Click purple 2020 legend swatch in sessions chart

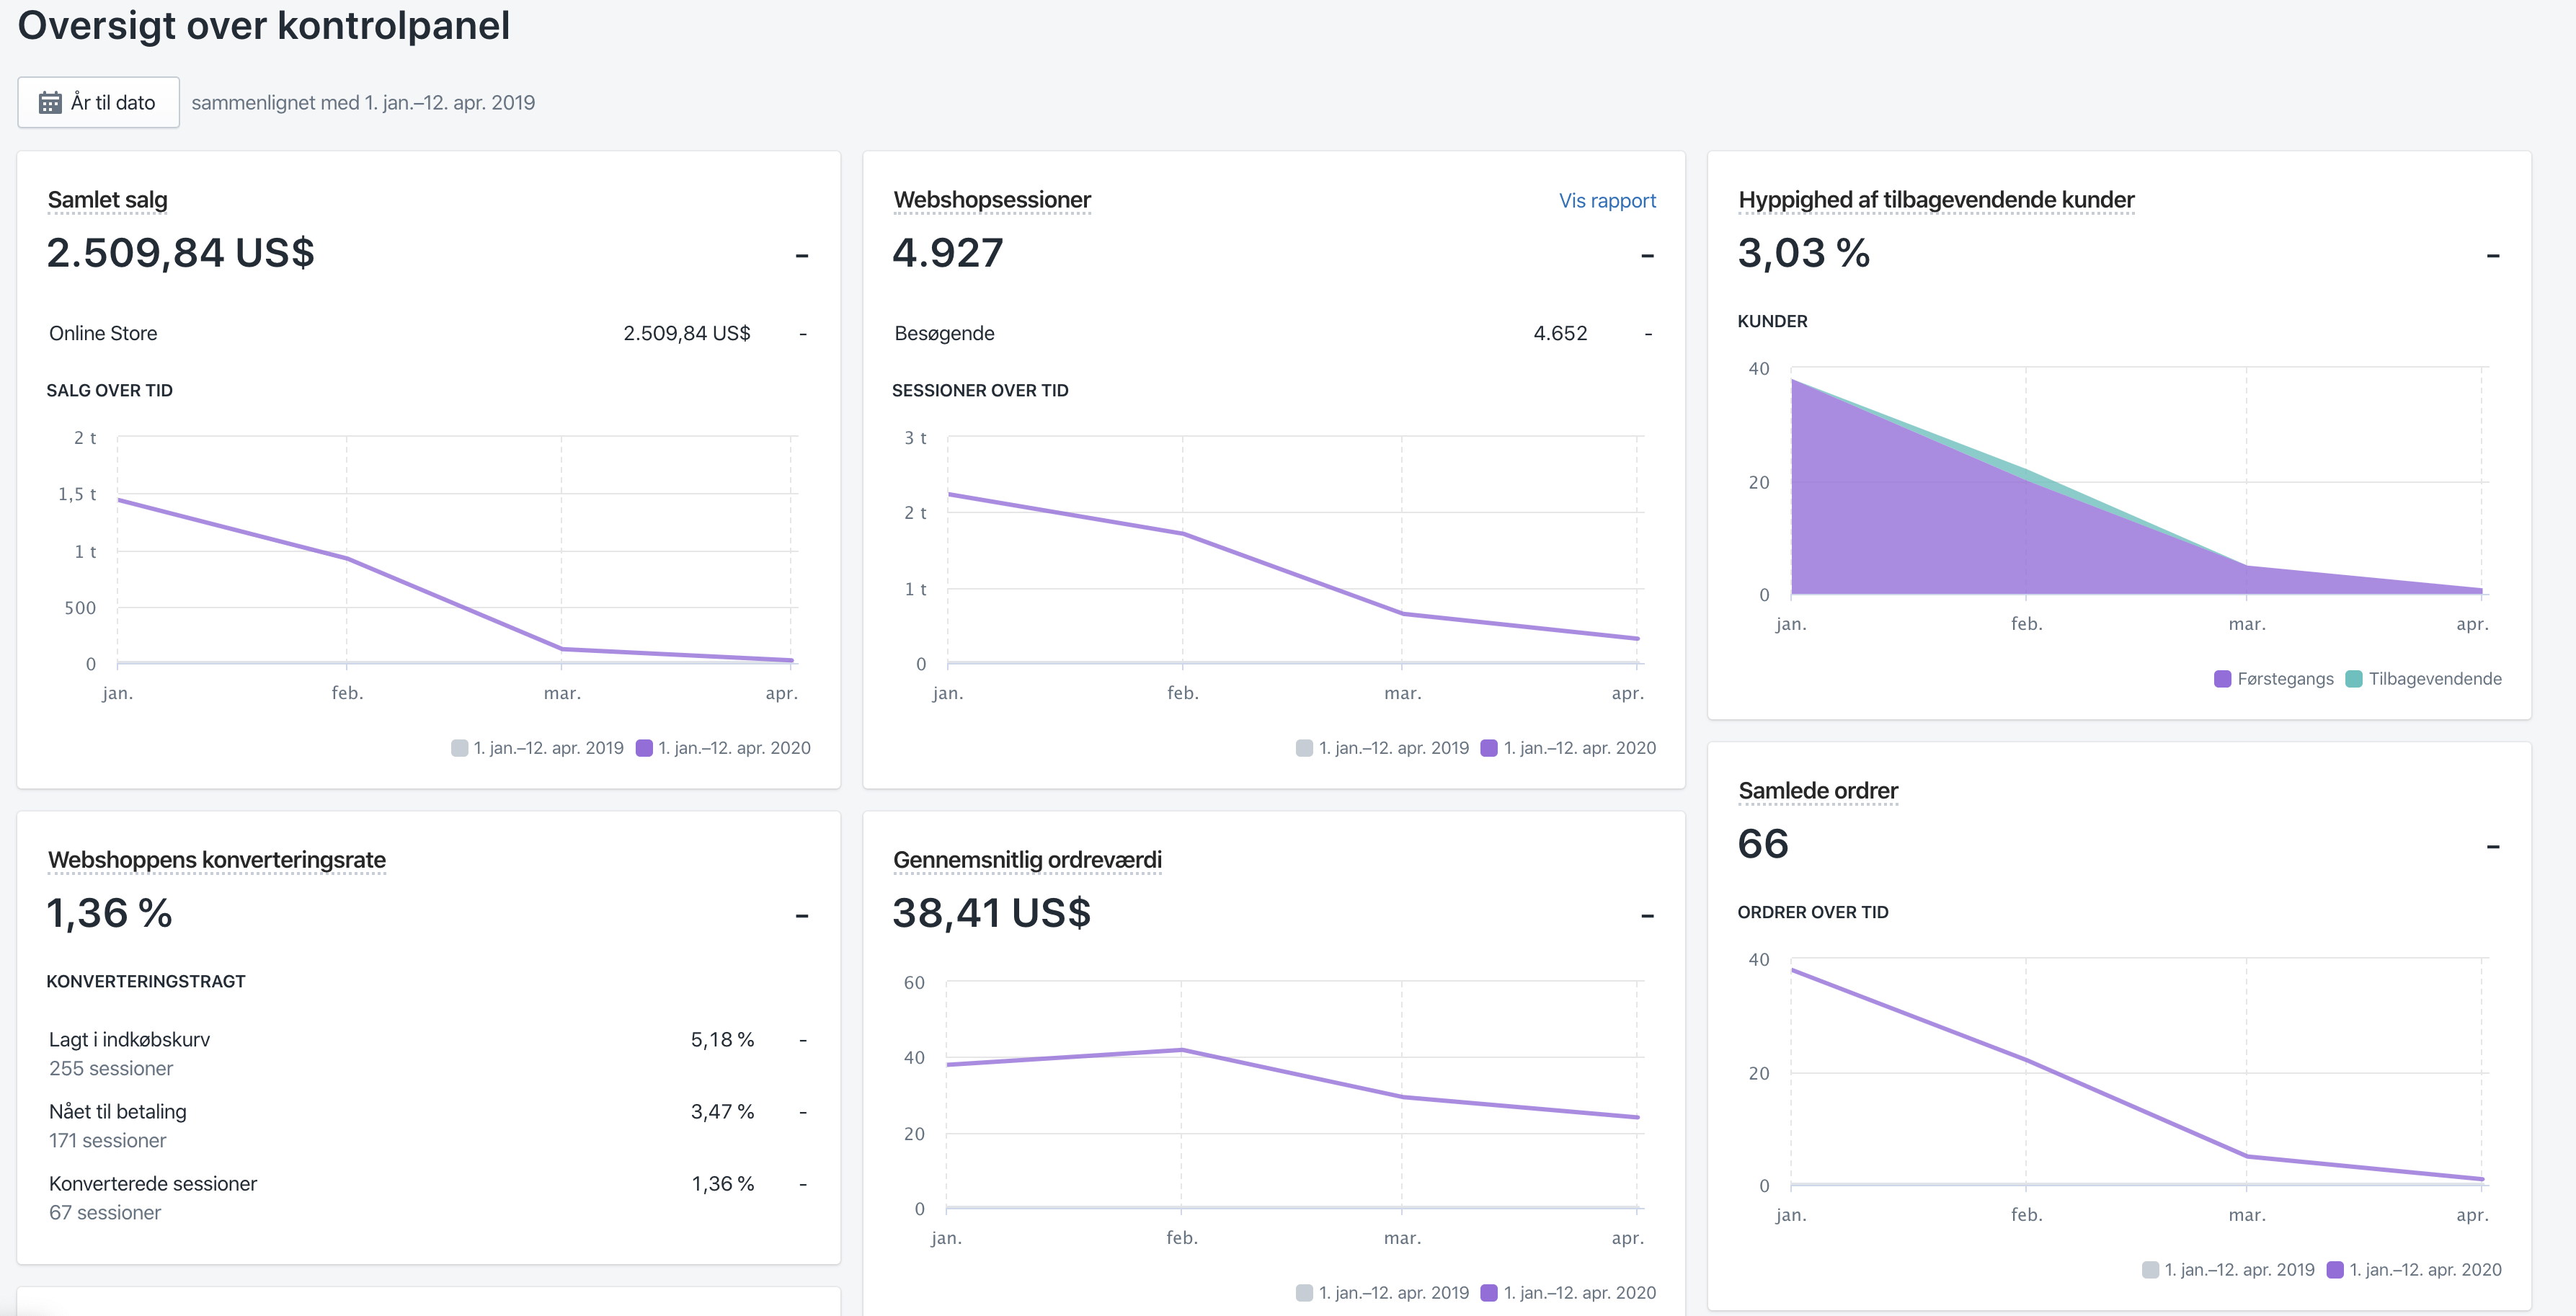point(1488,748)
